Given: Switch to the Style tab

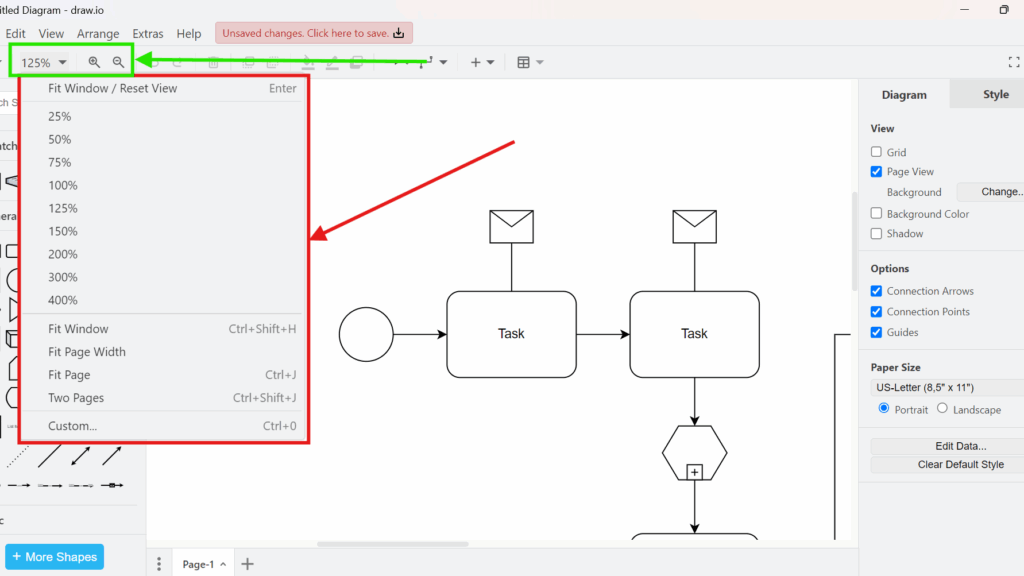Looking at the screenshot, I should click(996, 94).
